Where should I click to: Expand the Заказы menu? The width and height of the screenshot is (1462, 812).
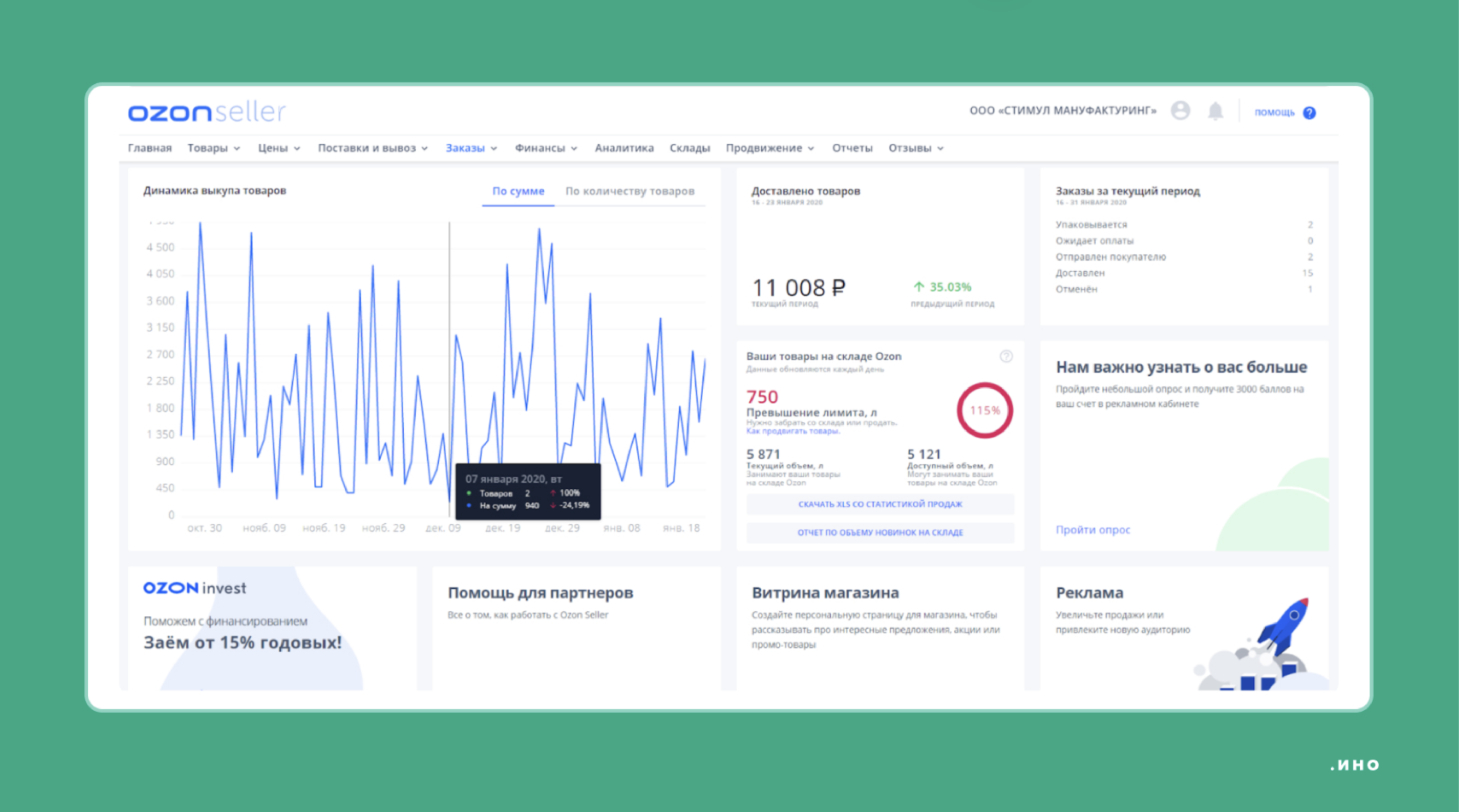(x=472, y=148)
